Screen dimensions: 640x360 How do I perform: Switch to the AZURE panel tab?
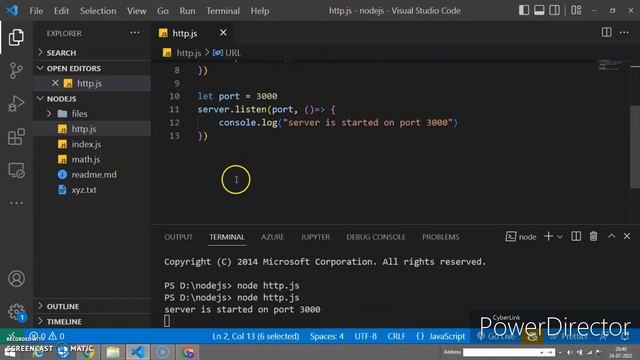(x=273, y=237)
